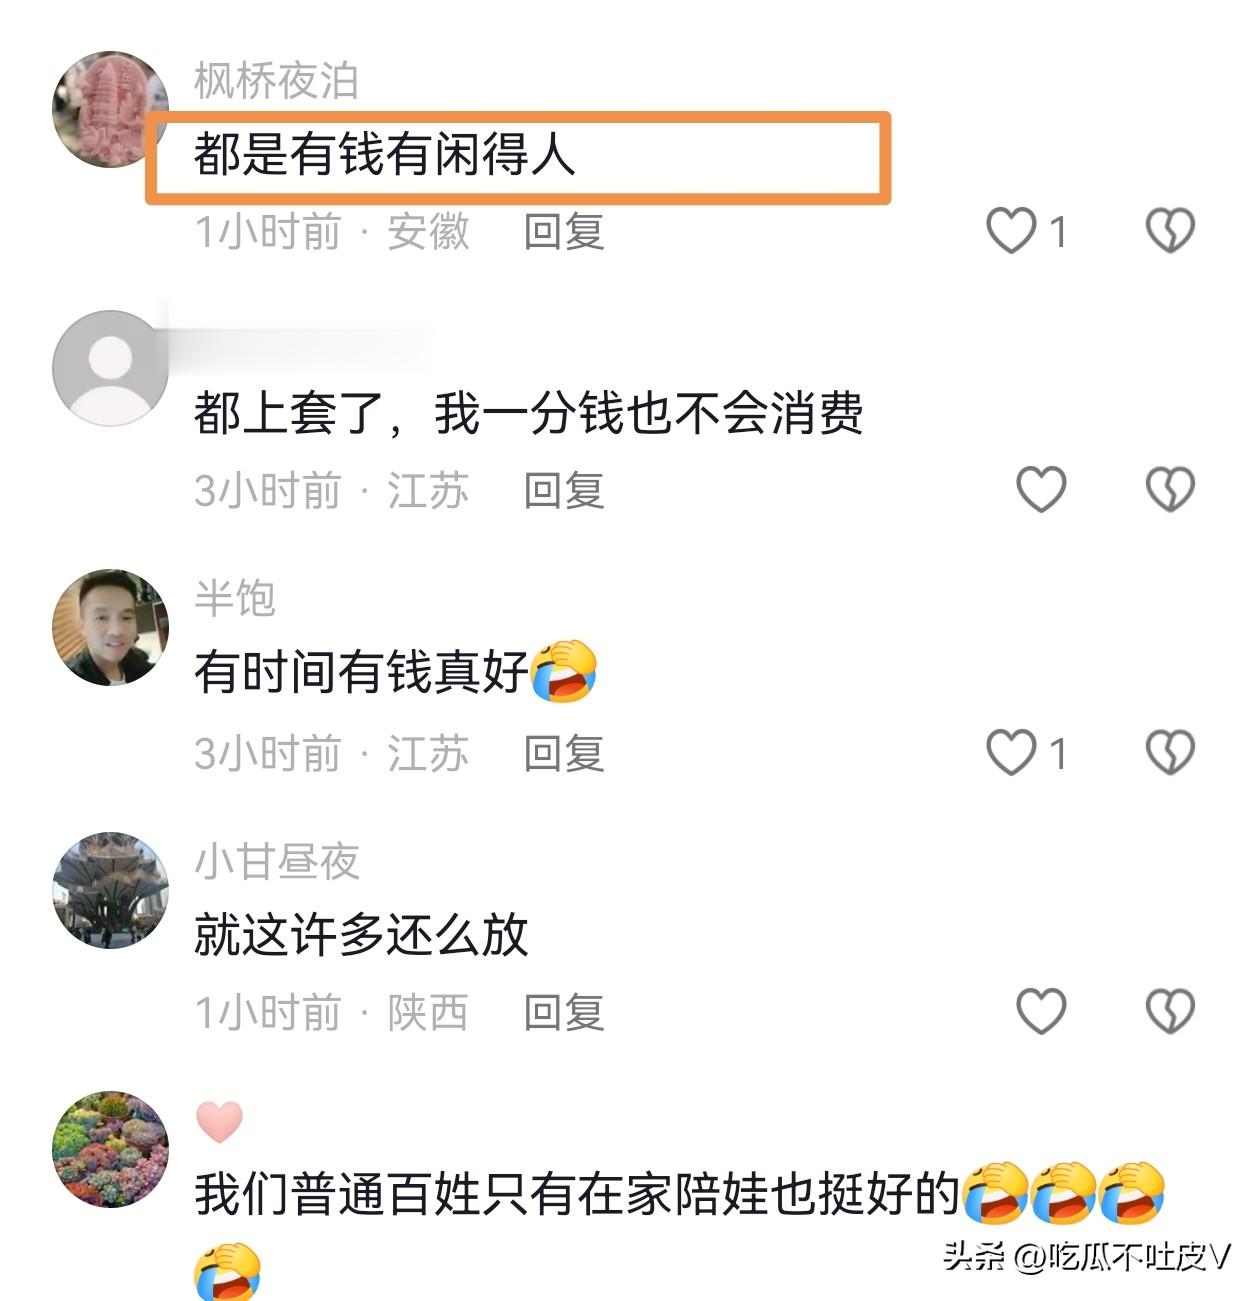This screenshot has height=1301, width=1260.
Task: Open the gray default avatar profile
Action: (110, 368)
